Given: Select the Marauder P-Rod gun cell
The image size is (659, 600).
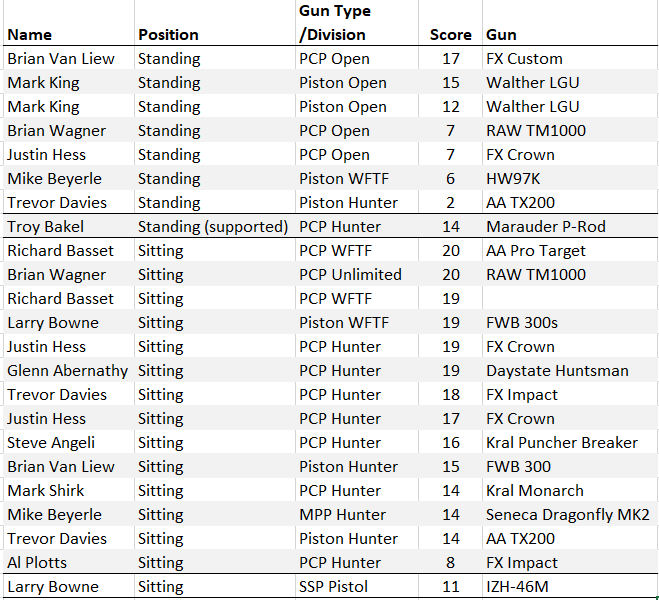Looking at the screenshot, I should [570, 226].
